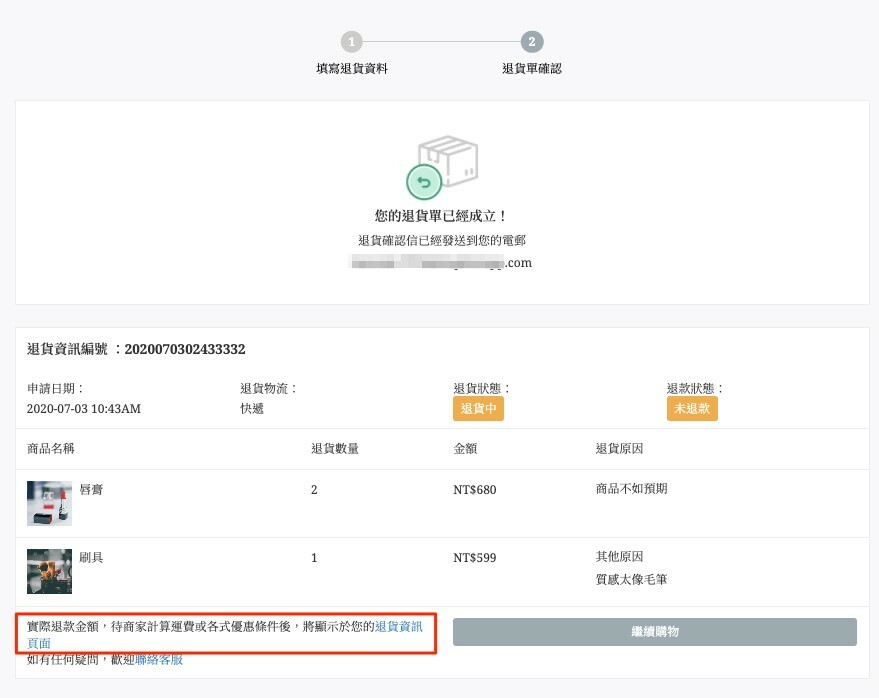879x698 pixels.
Task: Click the 退貨原因 column header
Action: click(x=619, y=449)
